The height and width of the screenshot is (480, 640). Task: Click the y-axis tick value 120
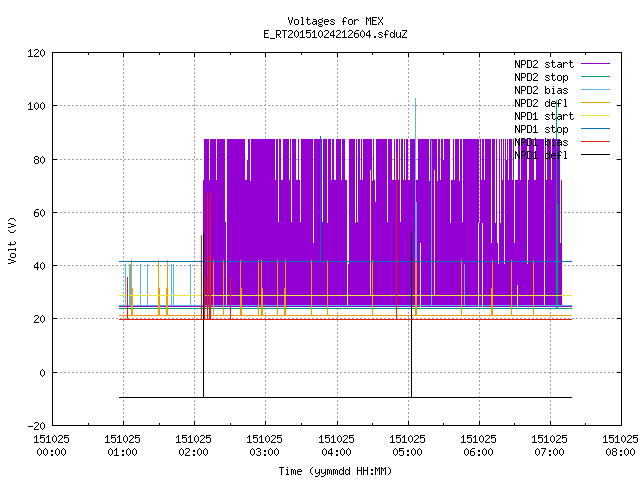click(36, 53)
